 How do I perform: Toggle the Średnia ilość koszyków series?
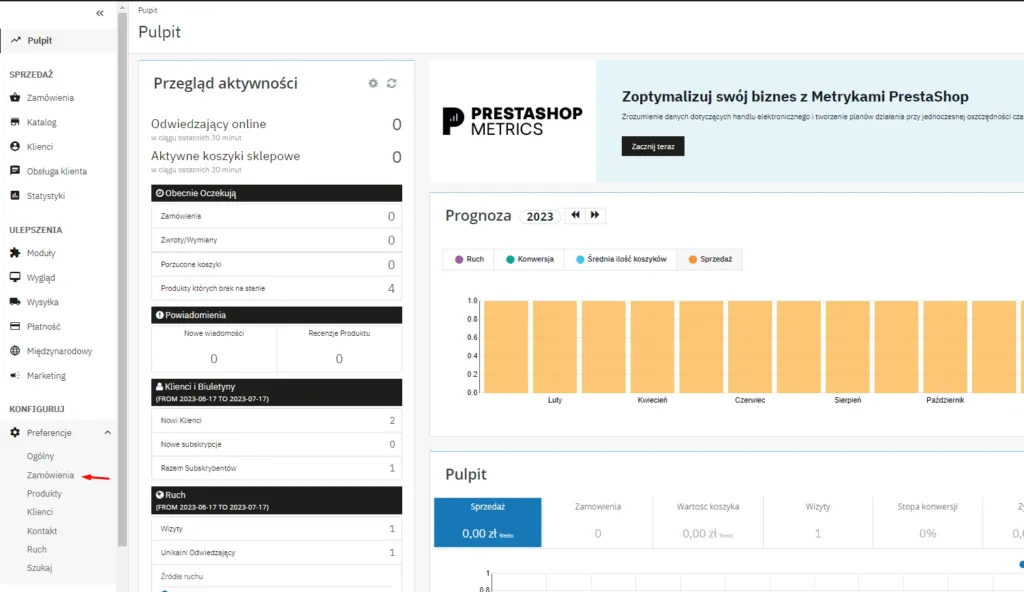point(620,259)
